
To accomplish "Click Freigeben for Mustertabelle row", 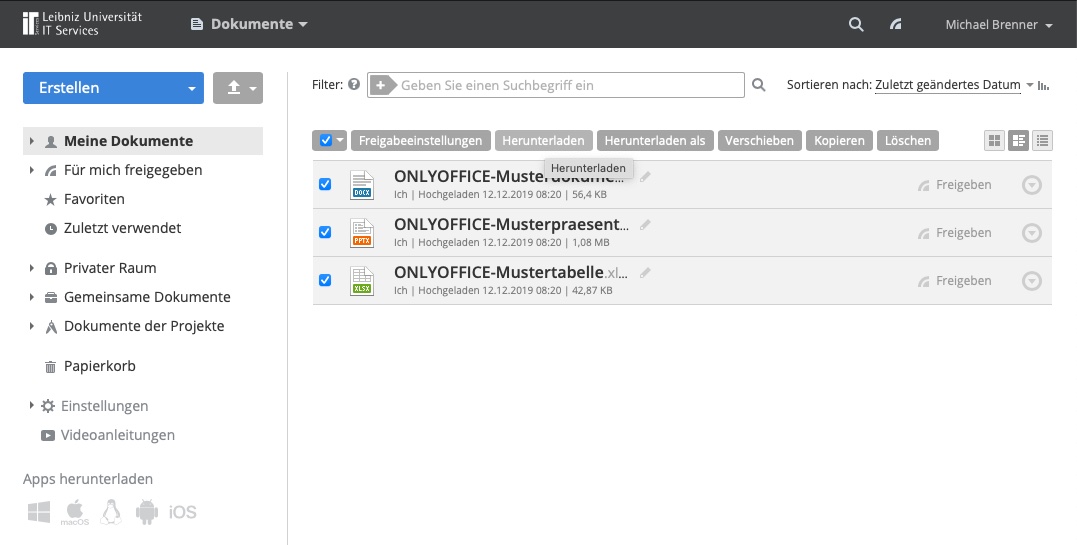I will tap(955, 281).
